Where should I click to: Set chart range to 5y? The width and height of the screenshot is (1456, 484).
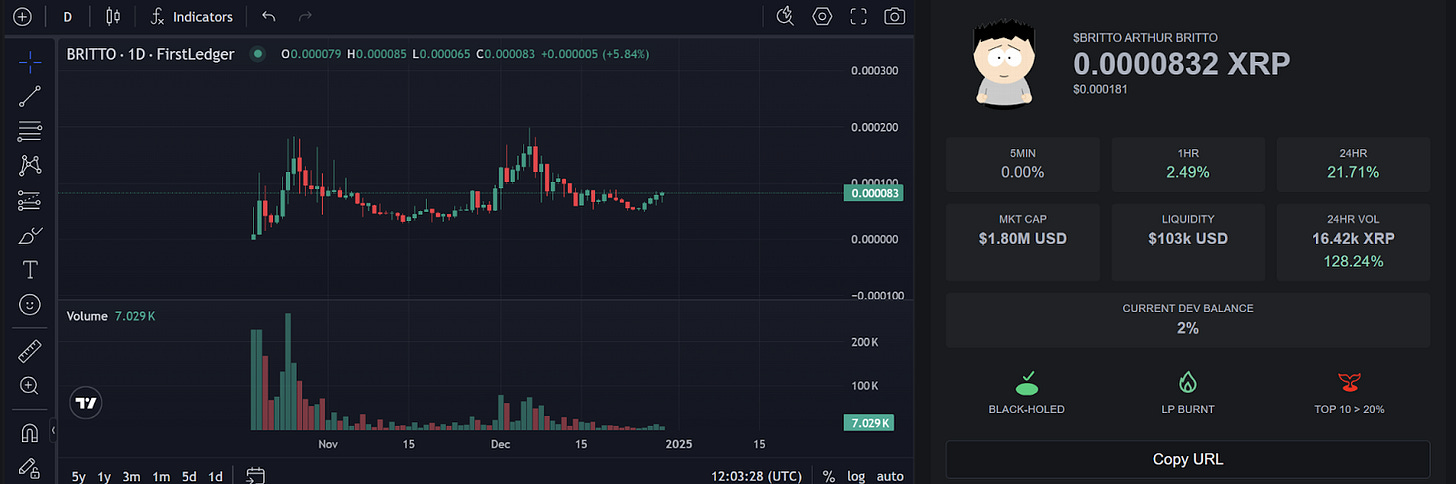79,477
